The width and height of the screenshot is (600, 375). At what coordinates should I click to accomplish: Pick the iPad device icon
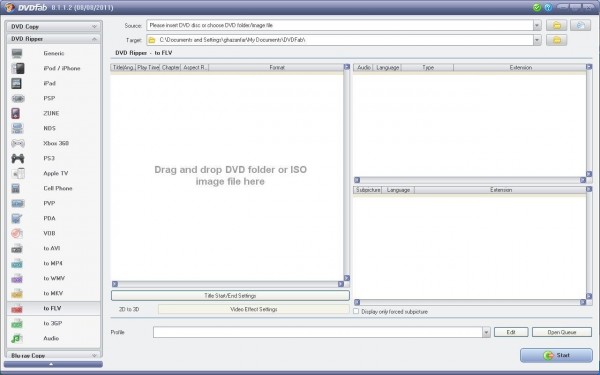tap(16, 83)
